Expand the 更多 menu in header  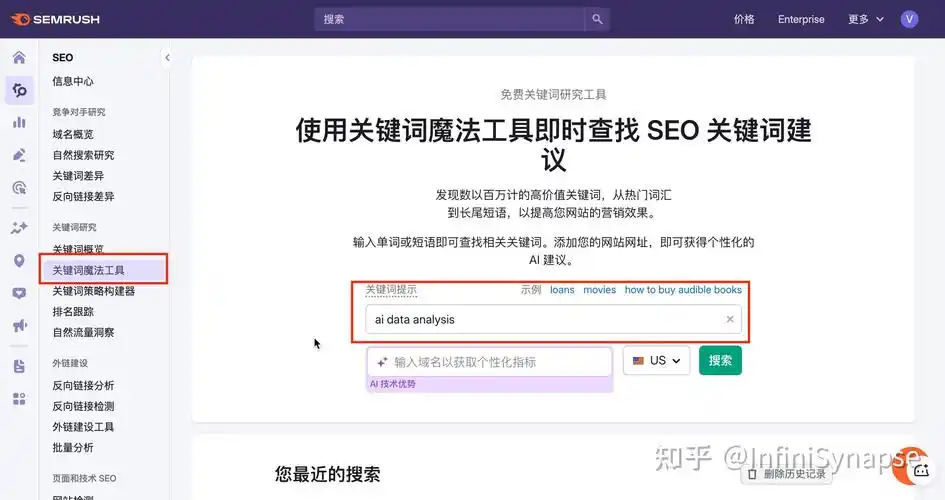click(x=865, y=19)
